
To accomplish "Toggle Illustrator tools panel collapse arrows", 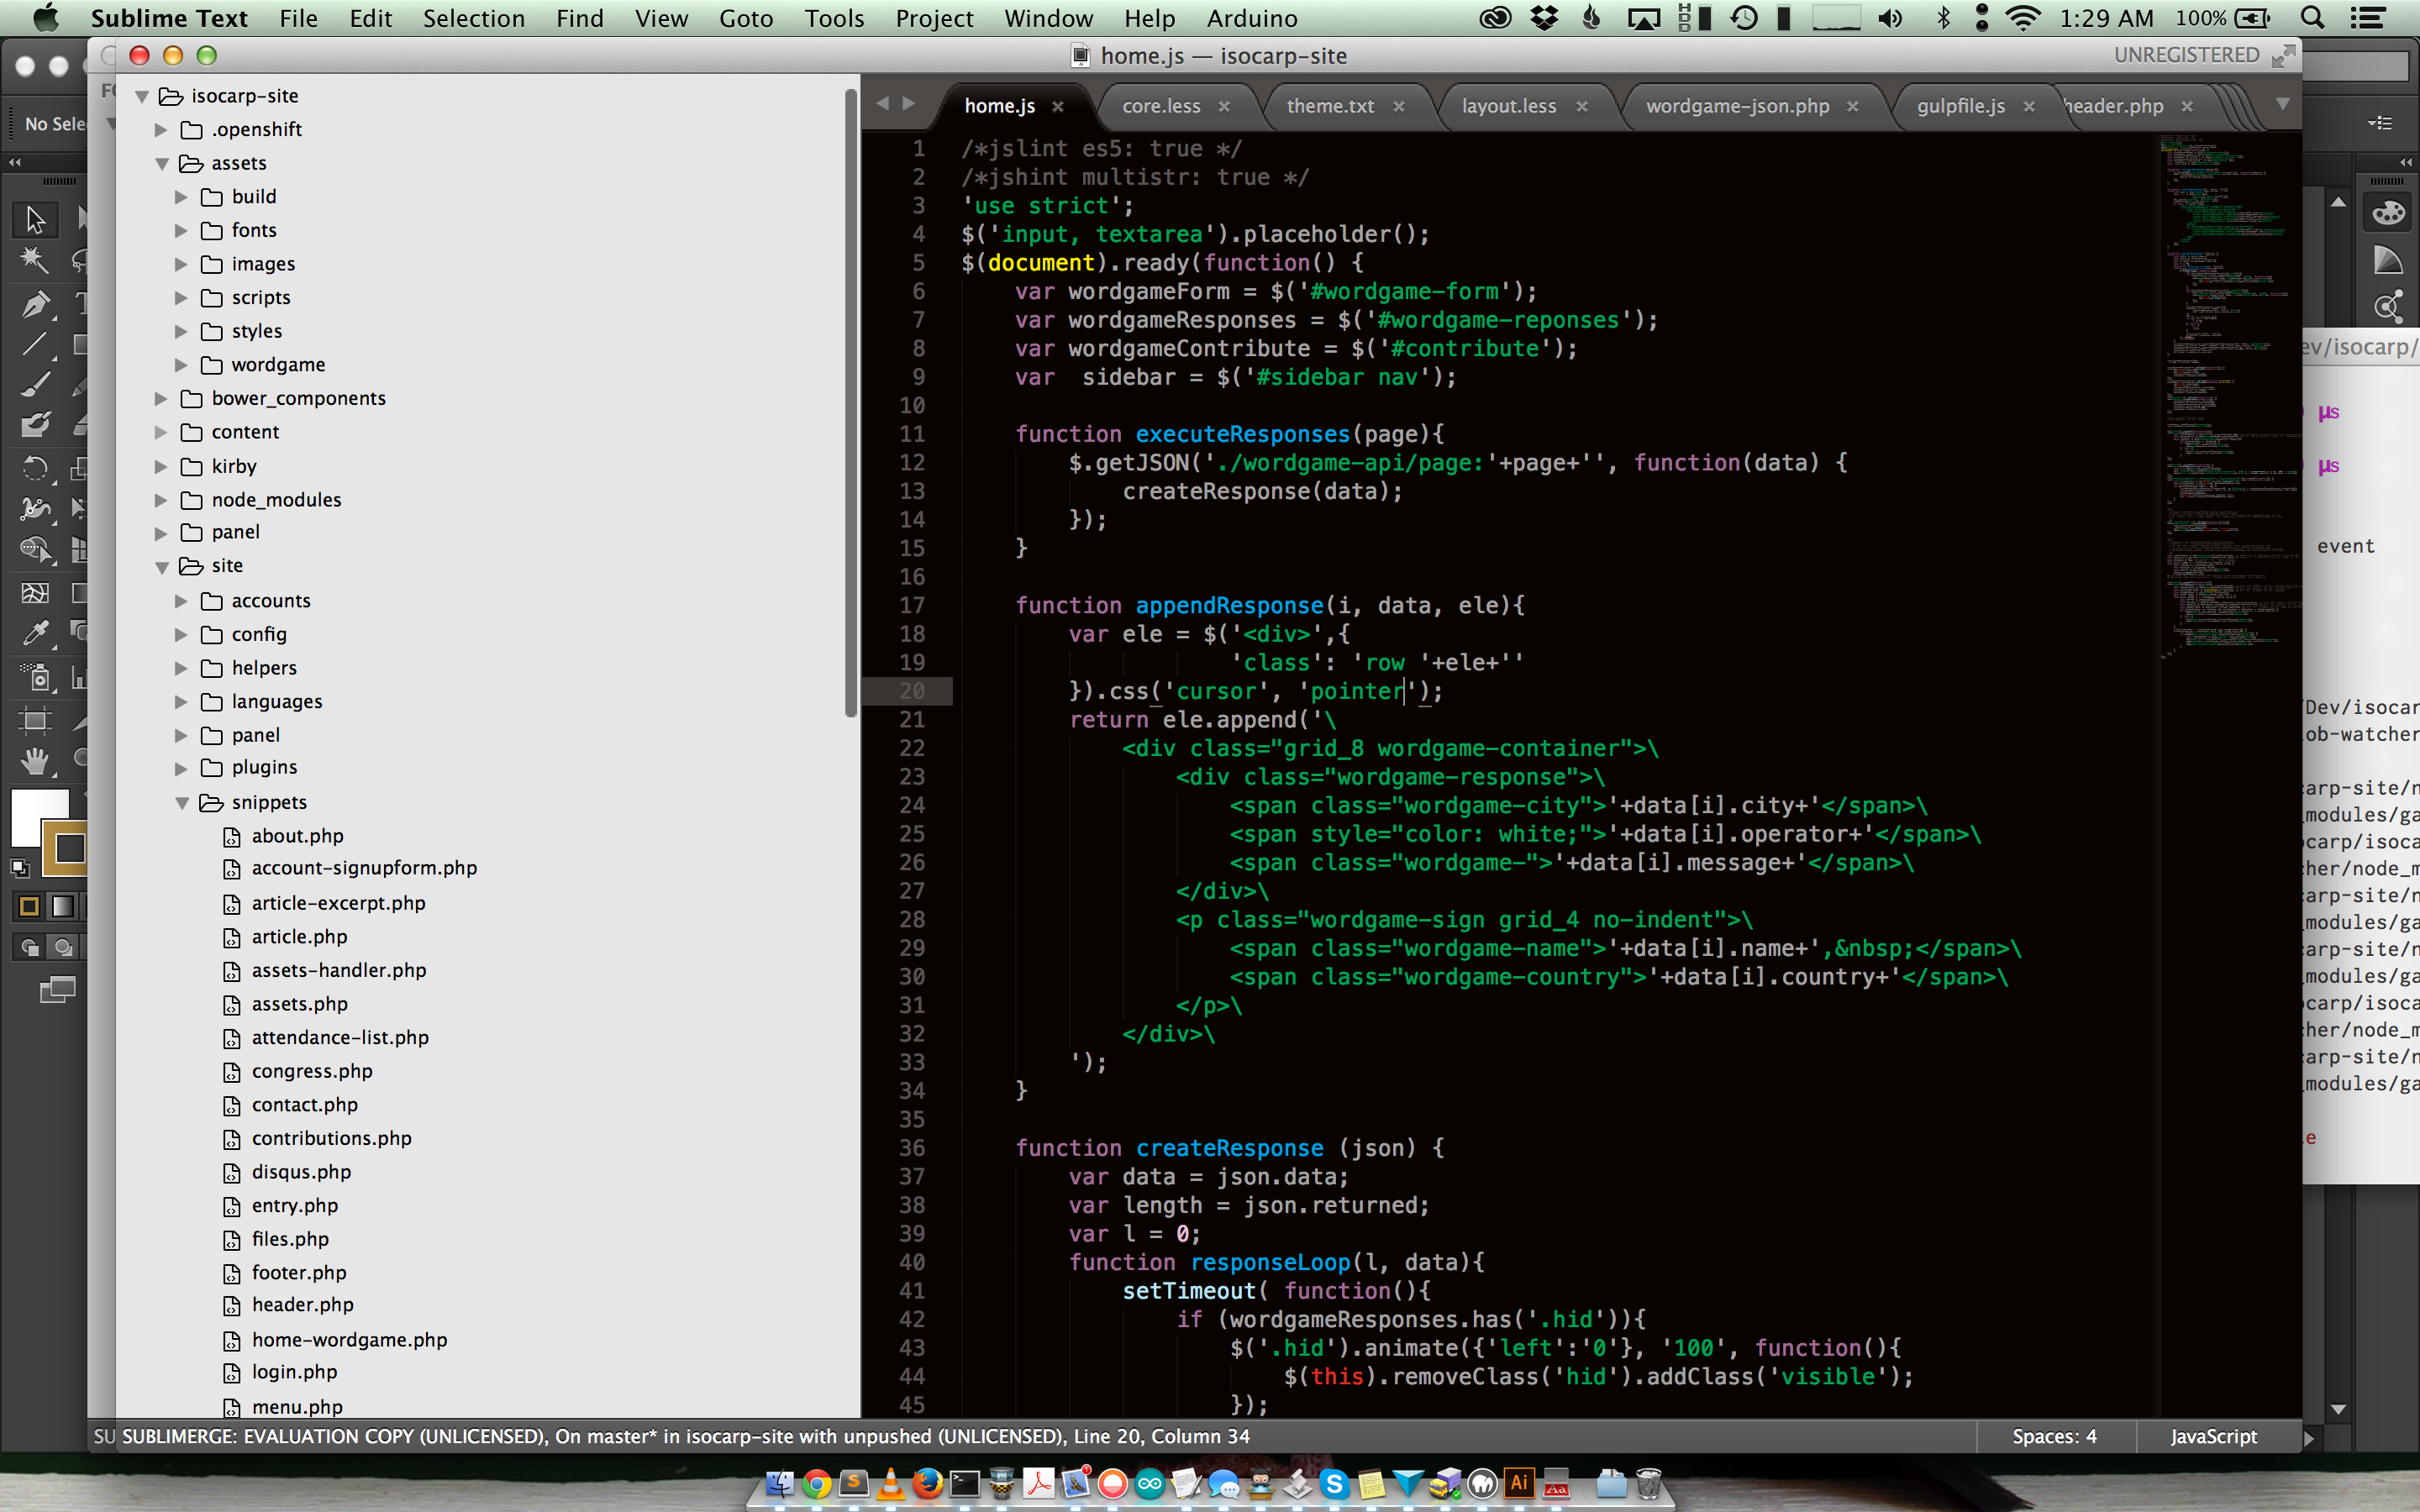I will point(15,161).
